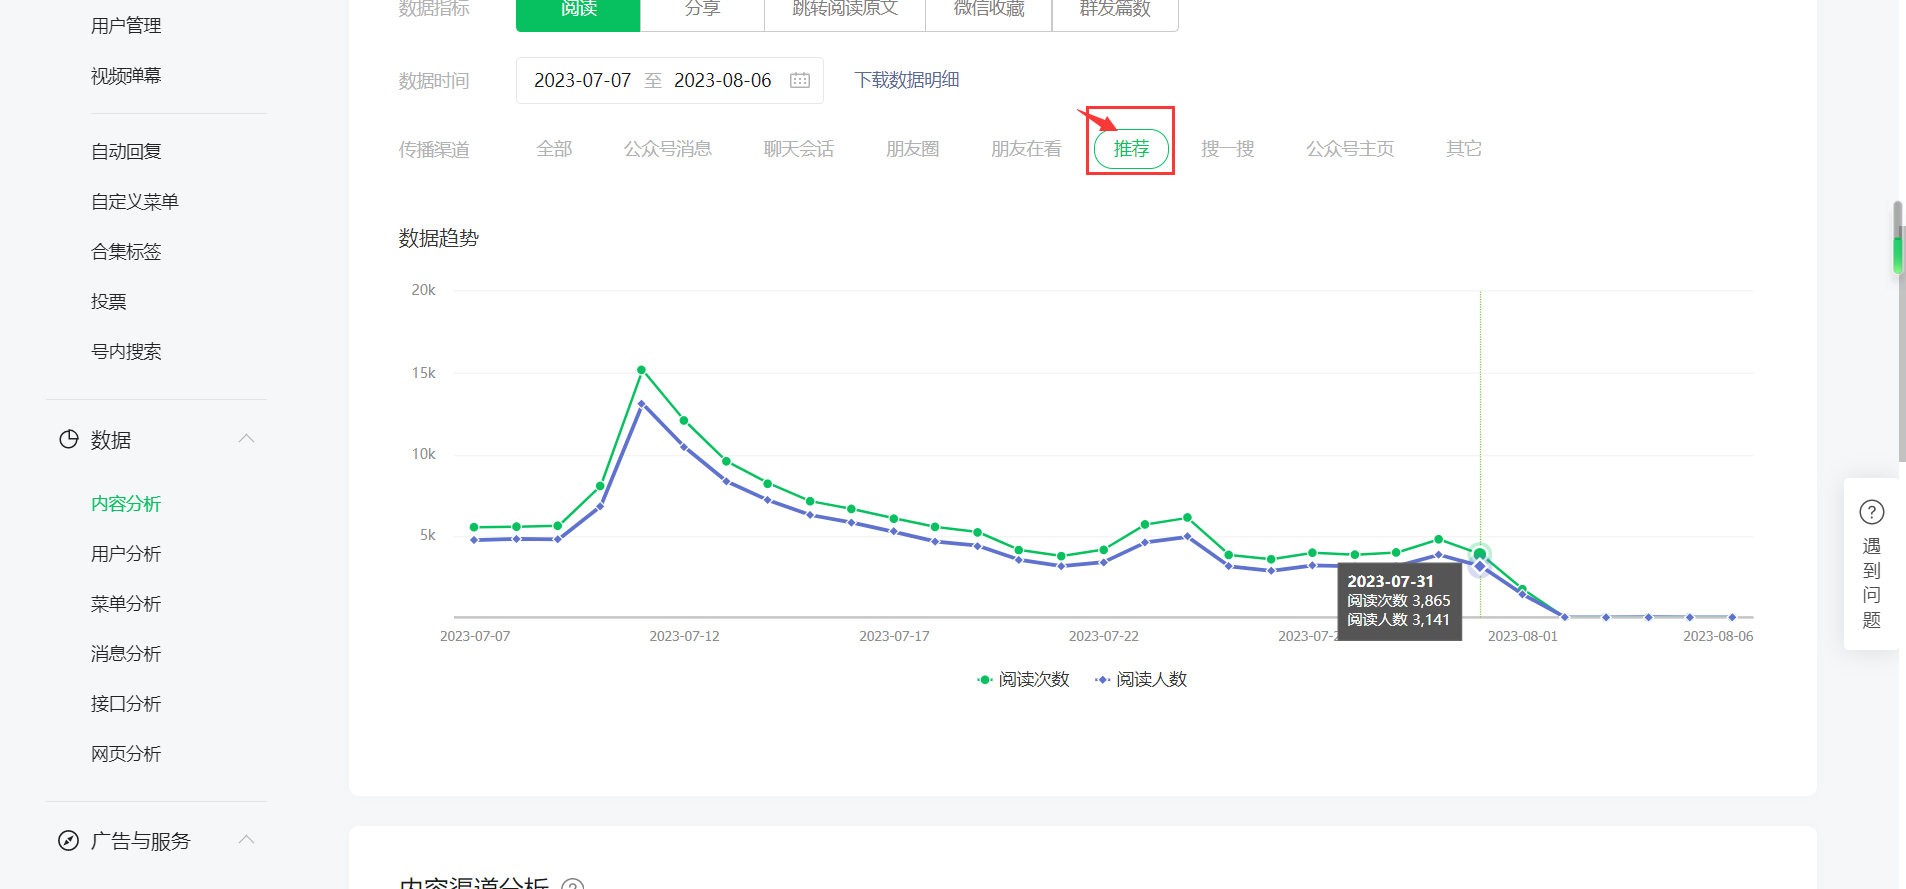
Task: Click the 遇到问题 help button
Action: [1872, 564]
